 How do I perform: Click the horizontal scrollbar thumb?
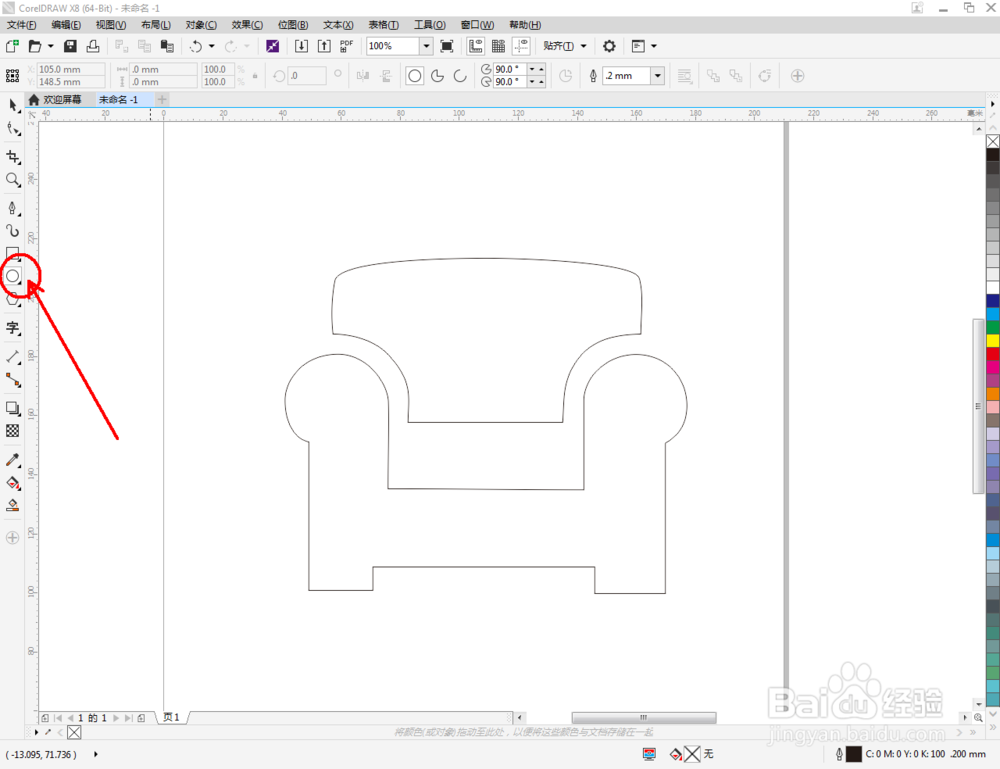[644, 717]
